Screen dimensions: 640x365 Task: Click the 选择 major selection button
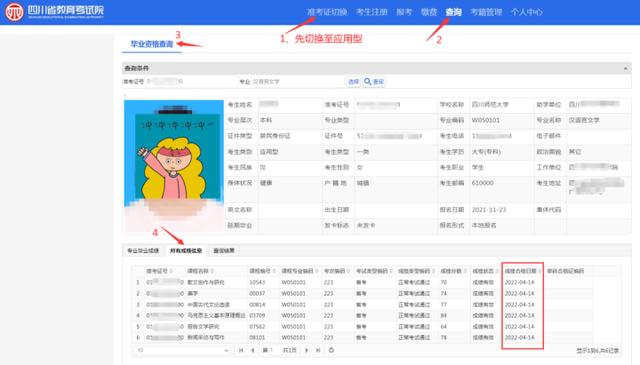[x=353, y=82]
